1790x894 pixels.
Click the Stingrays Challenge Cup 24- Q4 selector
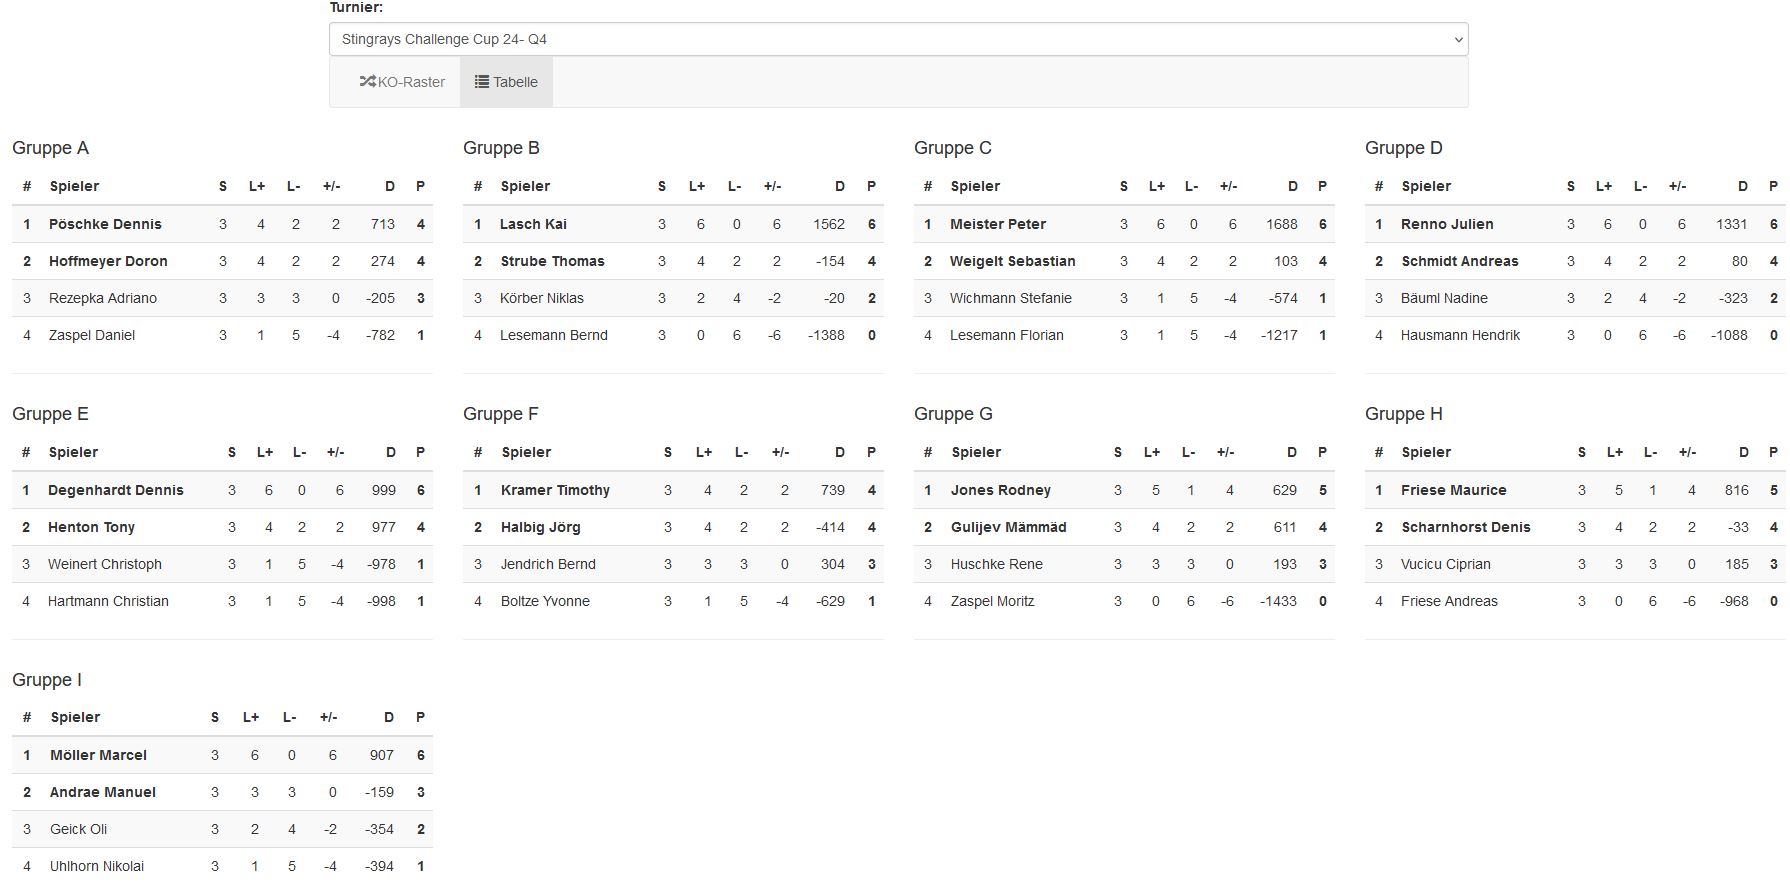point(898,40)
